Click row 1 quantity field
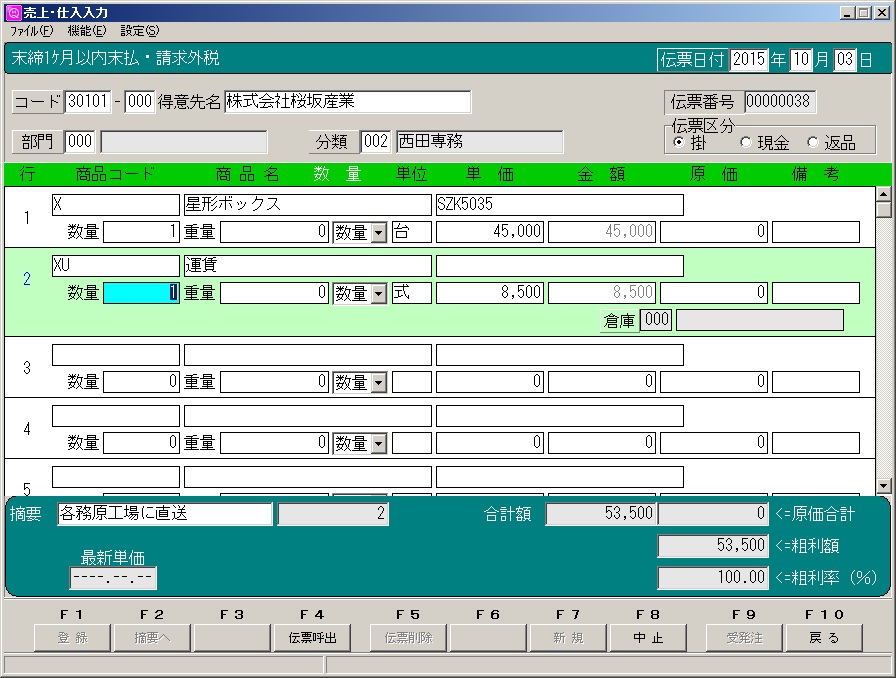896x678 pixels. 141,232
